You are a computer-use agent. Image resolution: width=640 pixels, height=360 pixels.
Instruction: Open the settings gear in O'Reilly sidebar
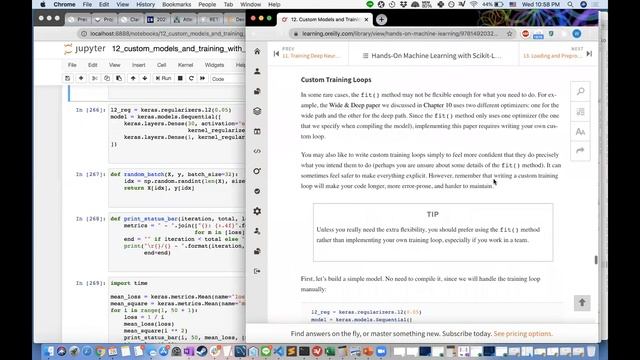coord(257,211)
